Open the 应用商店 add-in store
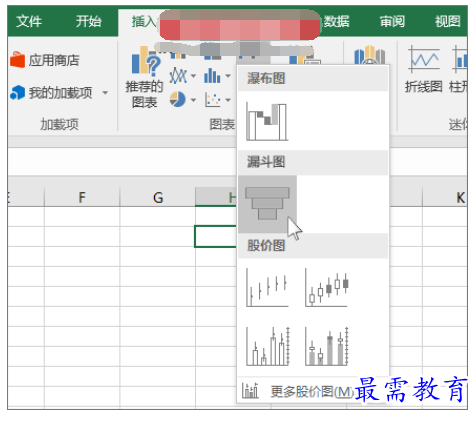The height and width of the screenshot is (421, 476). tap(45, 60)
